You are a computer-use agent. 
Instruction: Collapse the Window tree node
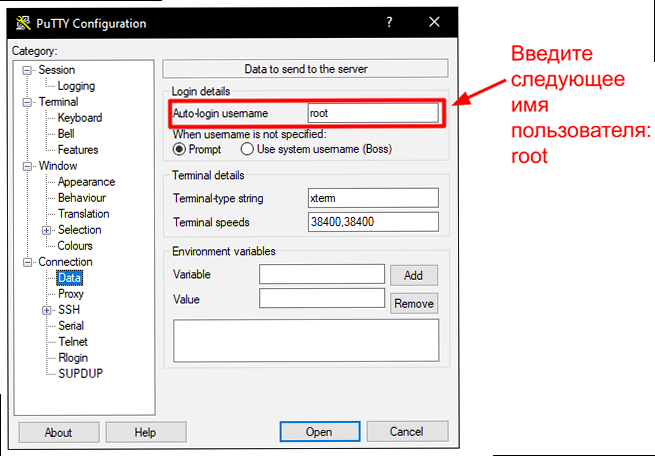click(27, 166)
